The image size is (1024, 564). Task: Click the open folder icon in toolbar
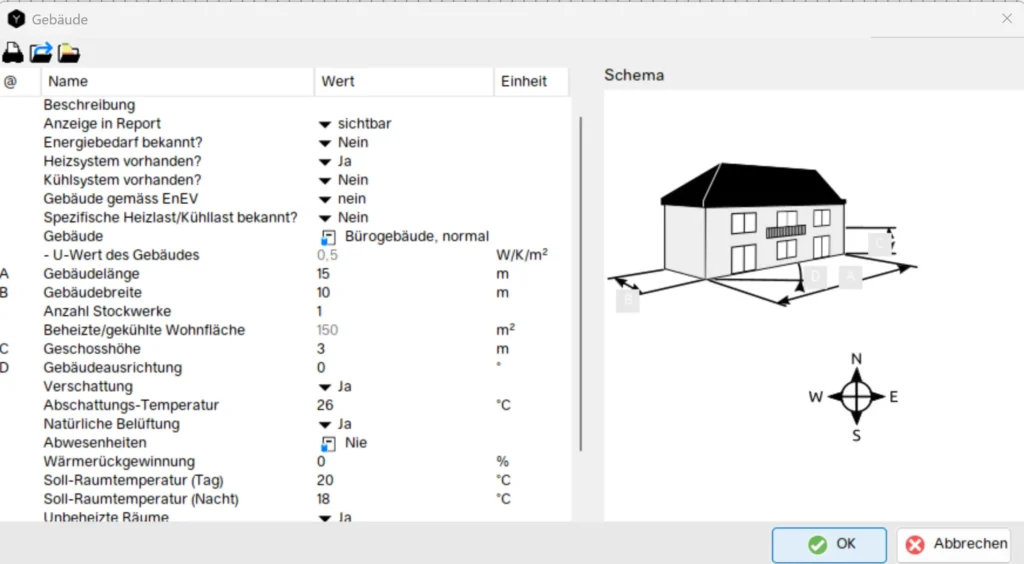point(69,52)
